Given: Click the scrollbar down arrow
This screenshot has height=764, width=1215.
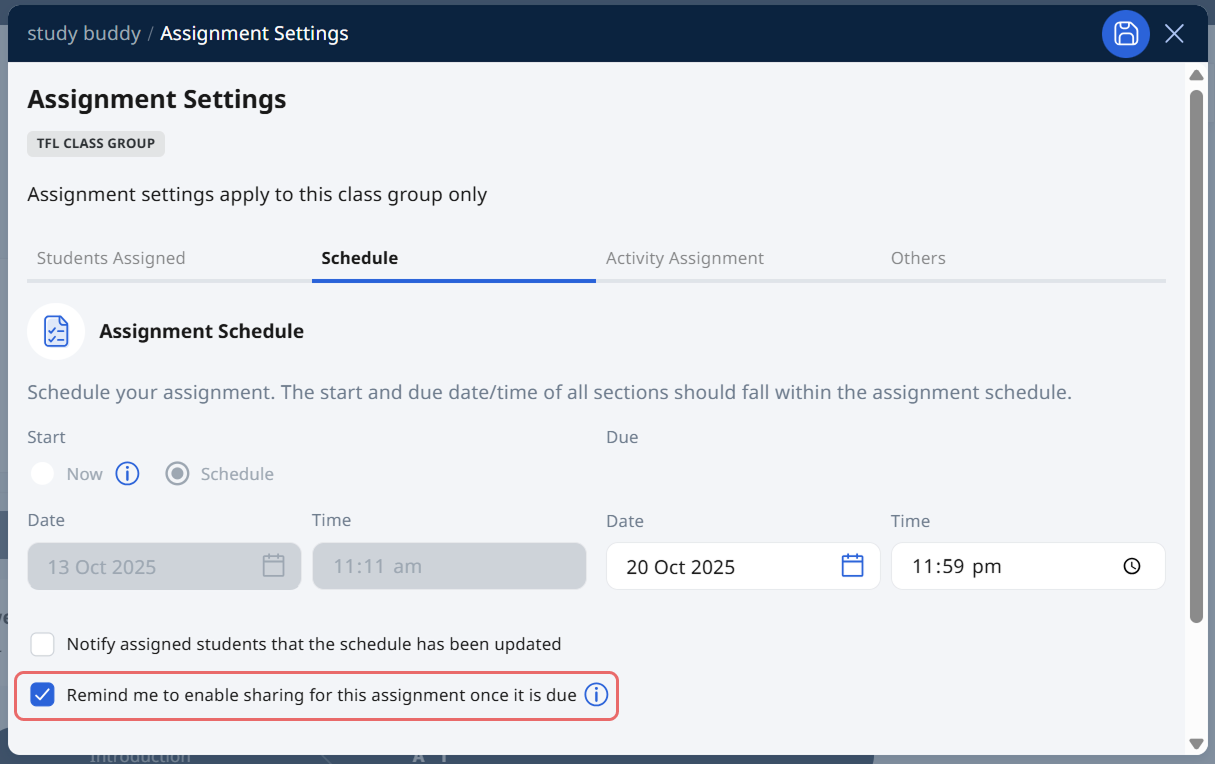Looking at the screenshot, I should click(1196, 743).
